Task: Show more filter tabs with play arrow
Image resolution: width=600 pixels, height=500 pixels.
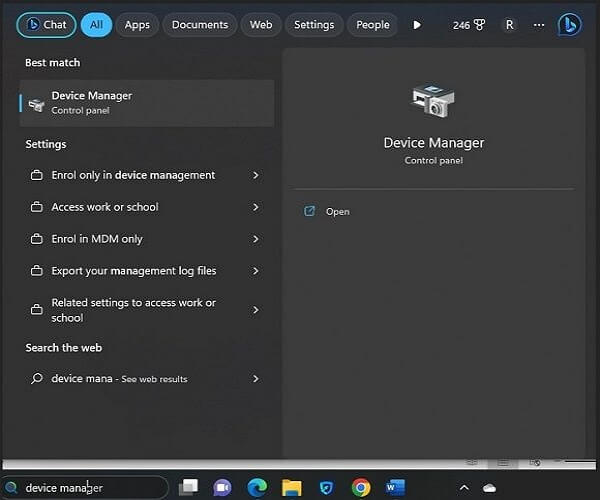Action: [417, 25]
